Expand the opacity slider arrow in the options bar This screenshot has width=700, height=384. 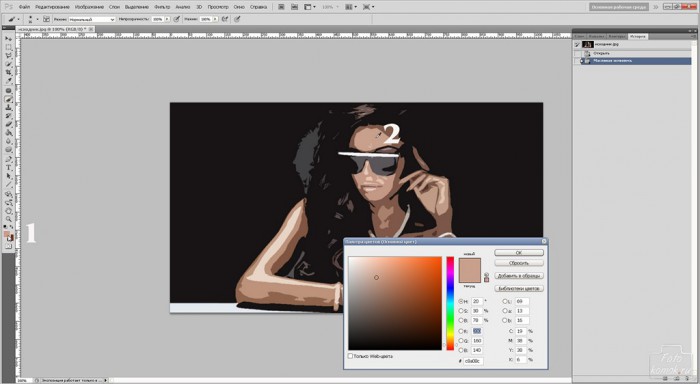(x=167, y=19)
